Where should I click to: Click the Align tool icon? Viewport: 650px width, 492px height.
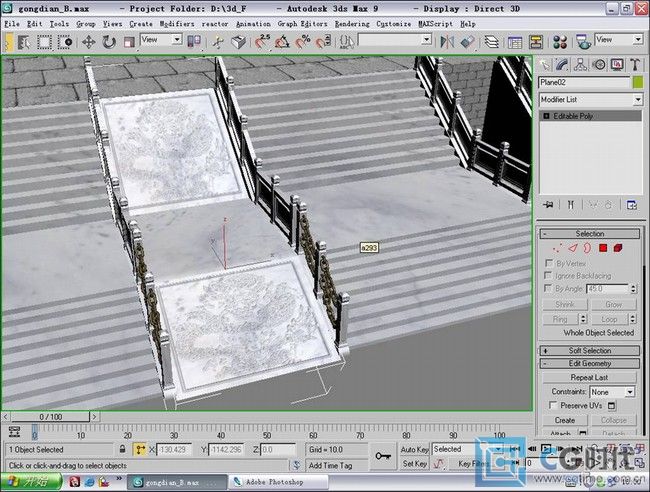[x=467, y=42]
